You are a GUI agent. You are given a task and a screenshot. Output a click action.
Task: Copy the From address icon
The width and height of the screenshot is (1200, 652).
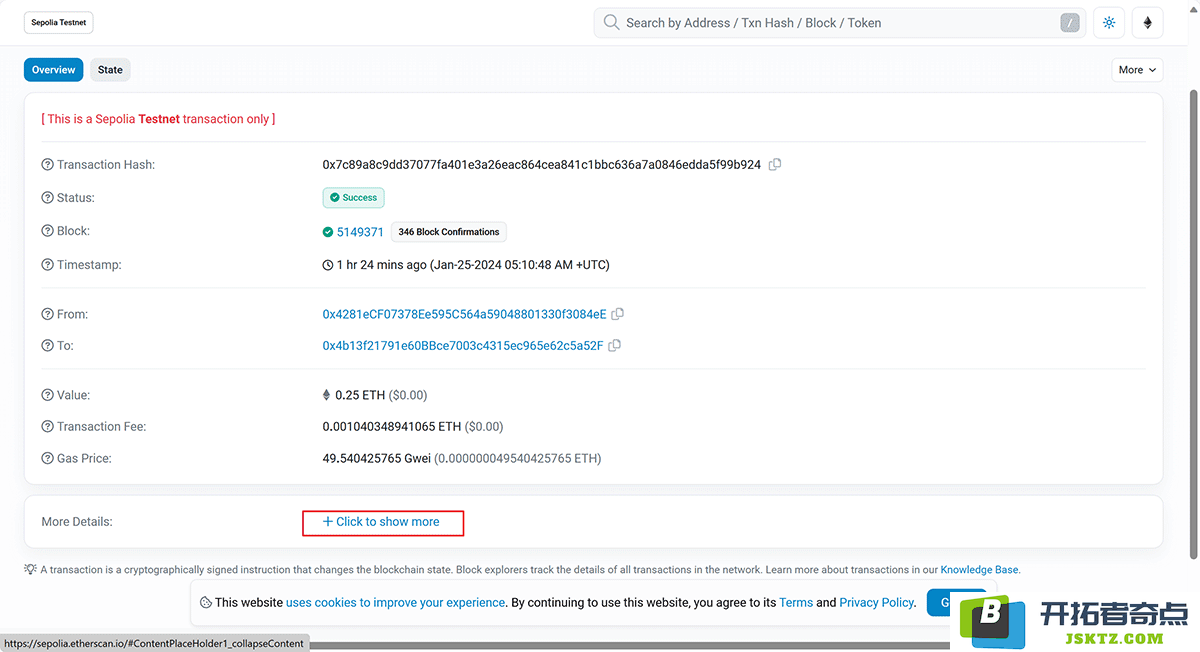(618, 314)
